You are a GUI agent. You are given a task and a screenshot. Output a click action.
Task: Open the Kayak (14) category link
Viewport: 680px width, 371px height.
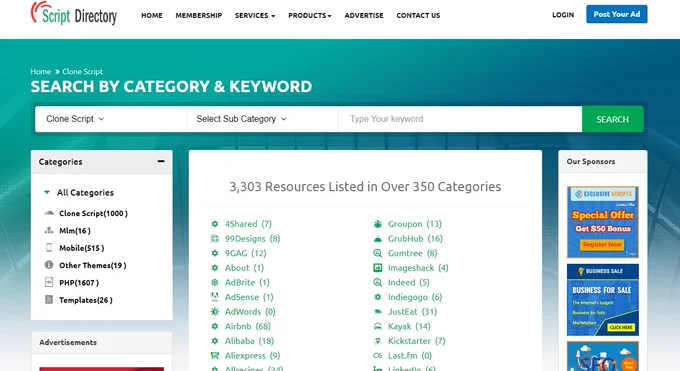409,326
